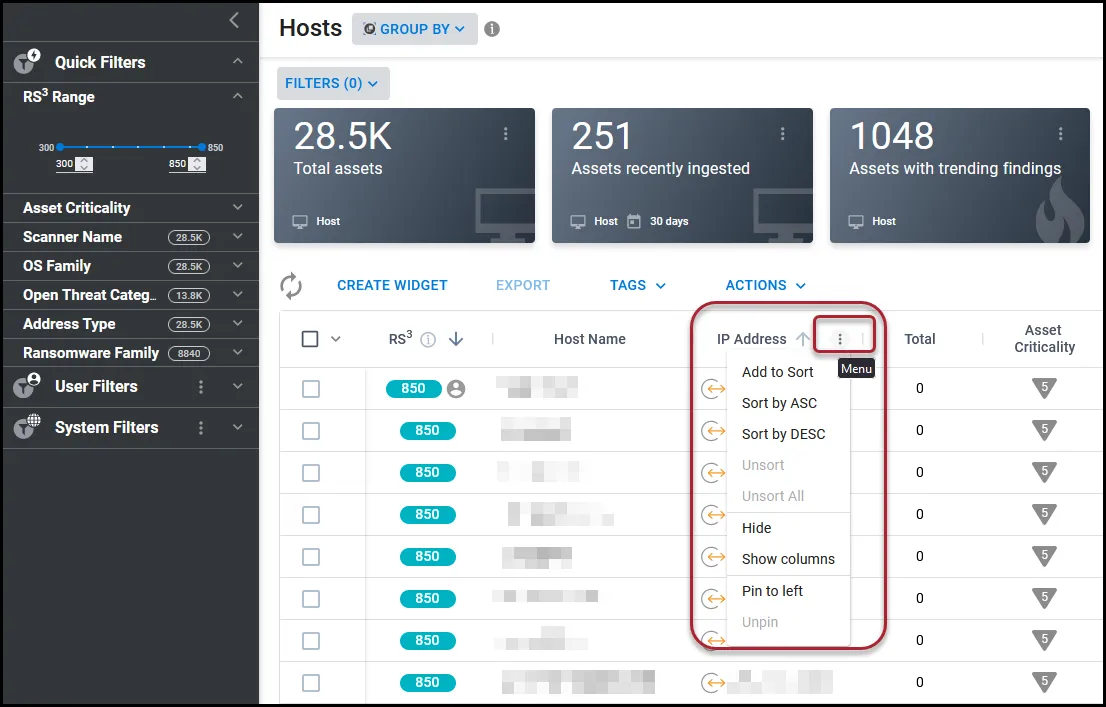
Task: Open the Actions dropdown
Action: click(765, 285)
